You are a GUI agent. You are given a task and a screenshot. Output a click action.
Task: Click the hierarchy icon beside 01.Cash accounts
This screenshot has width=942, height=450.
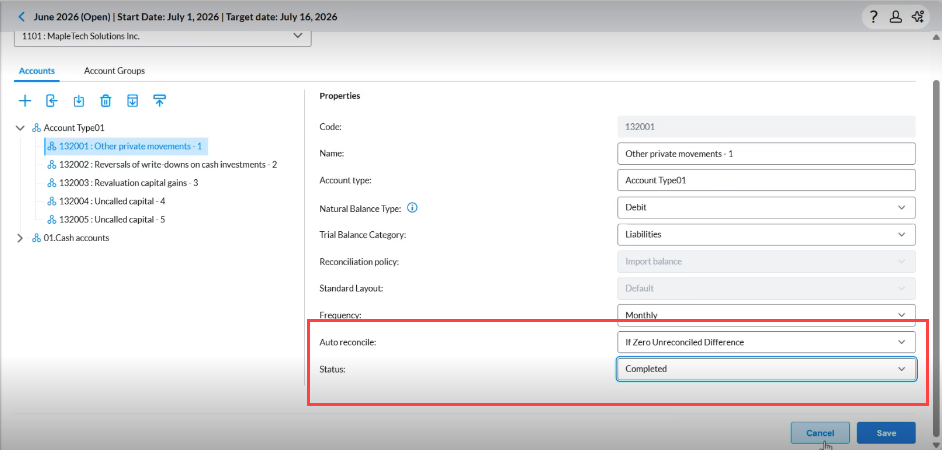coord(36,238)
